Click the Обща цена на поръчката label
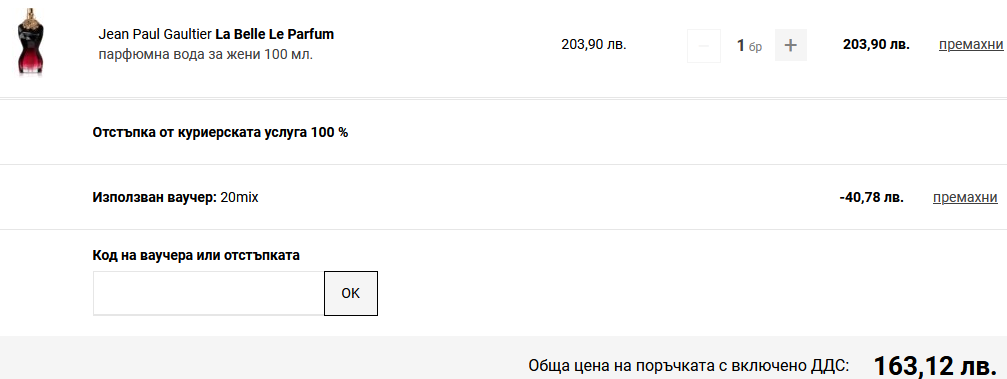The height and width of the screenshot is (379, 1007). (x=688, y=366)
